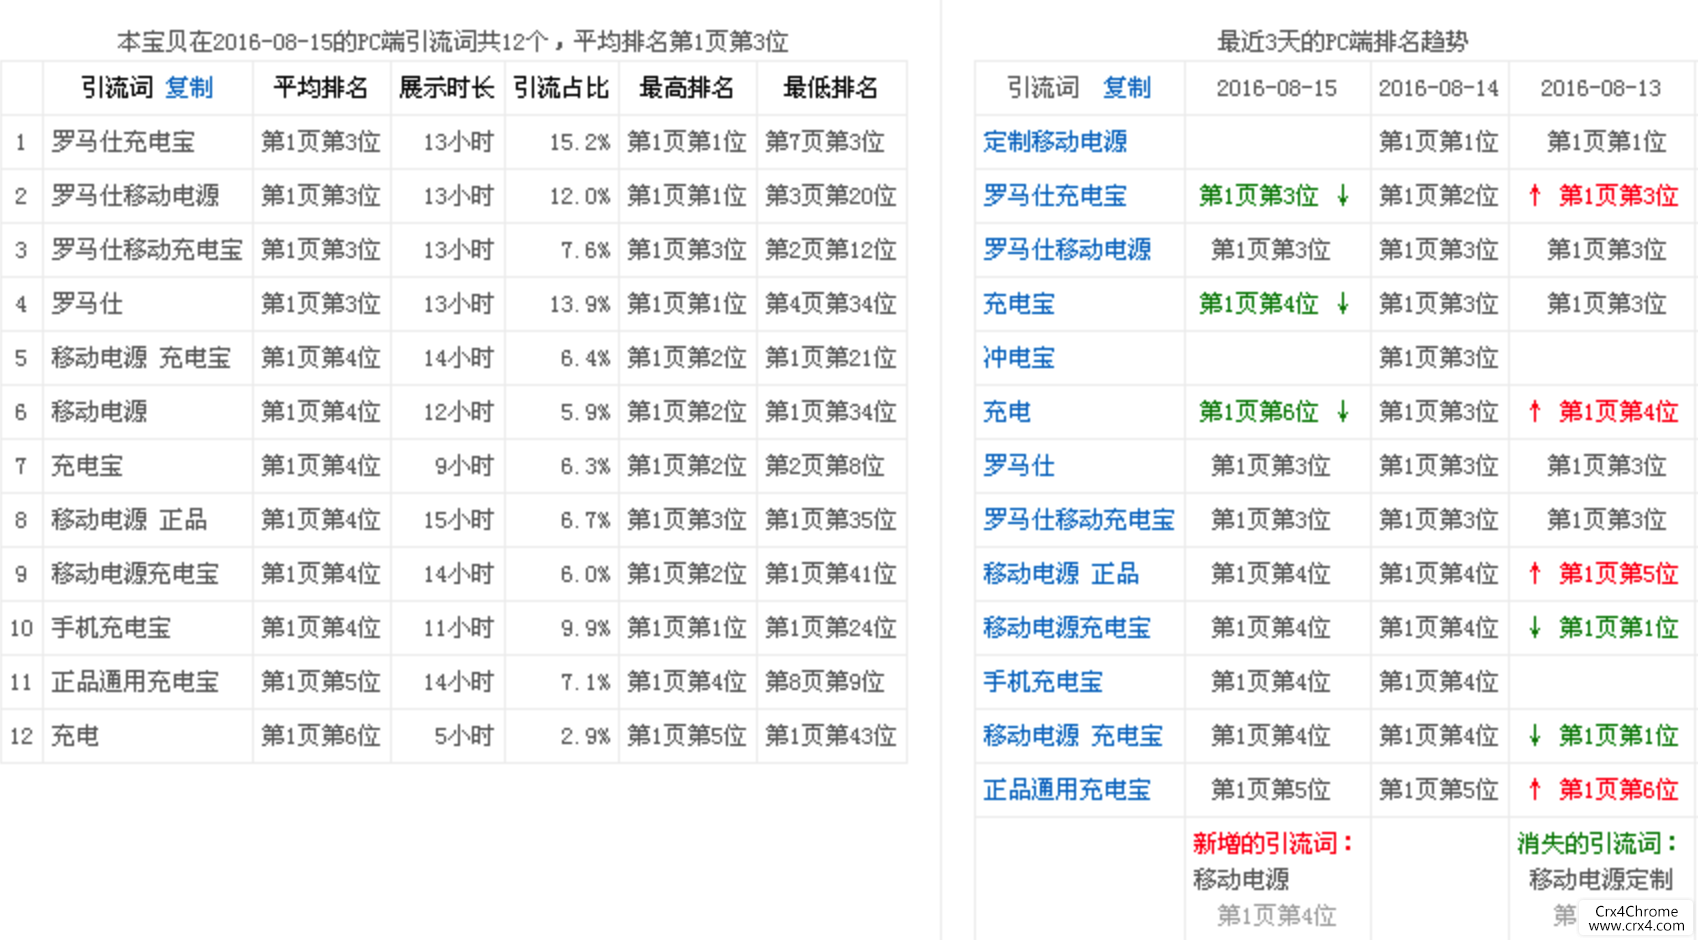Click the 最高排名 column header
Screen dimensions: 1698x940
pos(686,88)
